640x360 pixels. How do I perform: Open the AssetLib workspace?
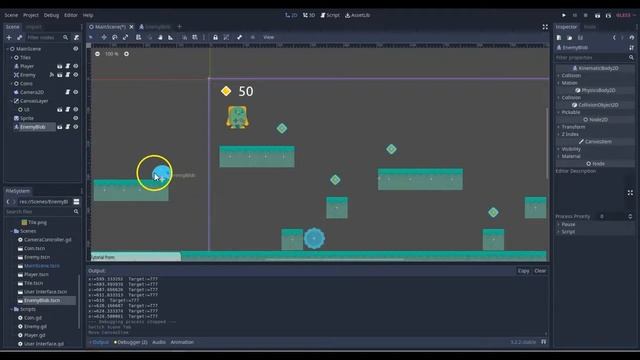[x=358, y=15]
